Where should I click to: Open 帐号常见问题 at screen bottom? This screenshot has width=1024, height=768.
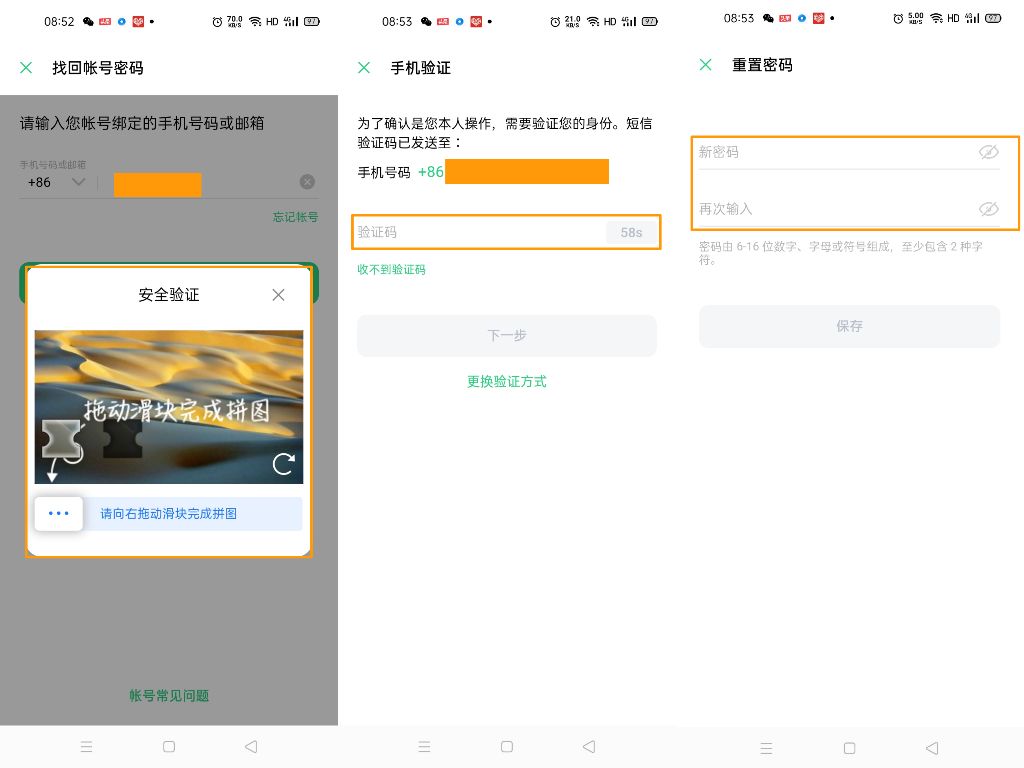point(168,695)
